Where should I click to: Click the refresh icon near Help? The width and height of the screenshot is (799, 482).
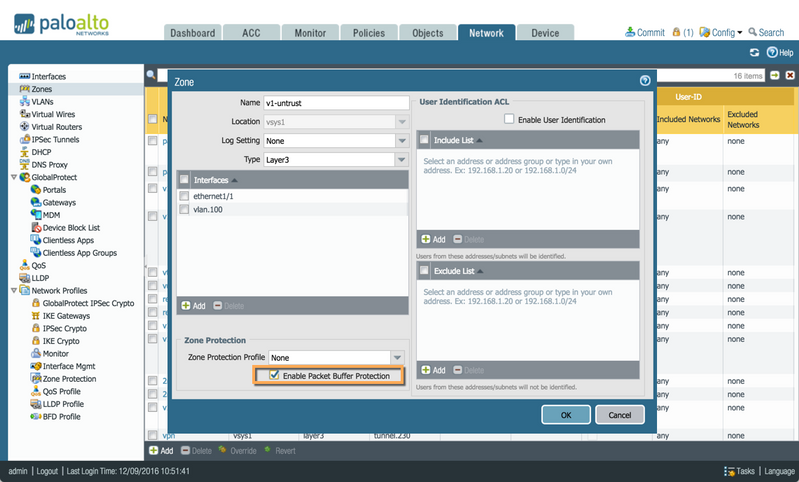754,52
